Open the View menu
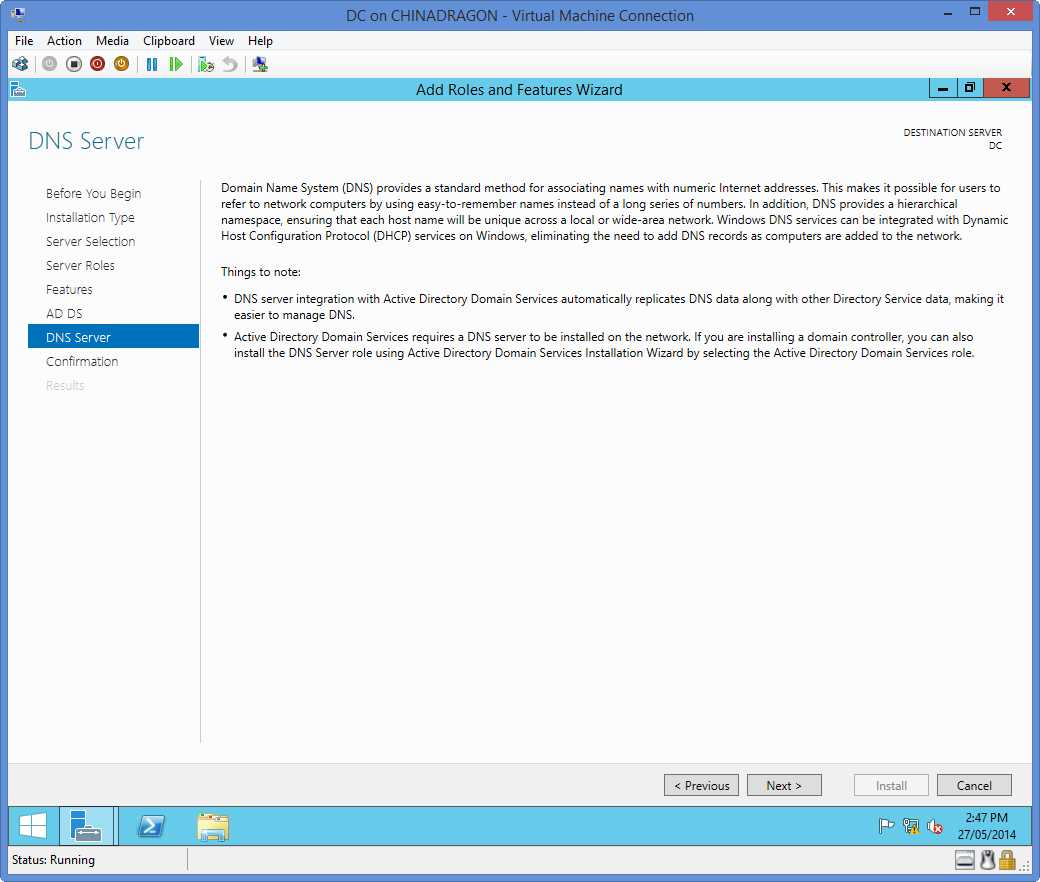Screen dimensions: 1040x882 221,40
